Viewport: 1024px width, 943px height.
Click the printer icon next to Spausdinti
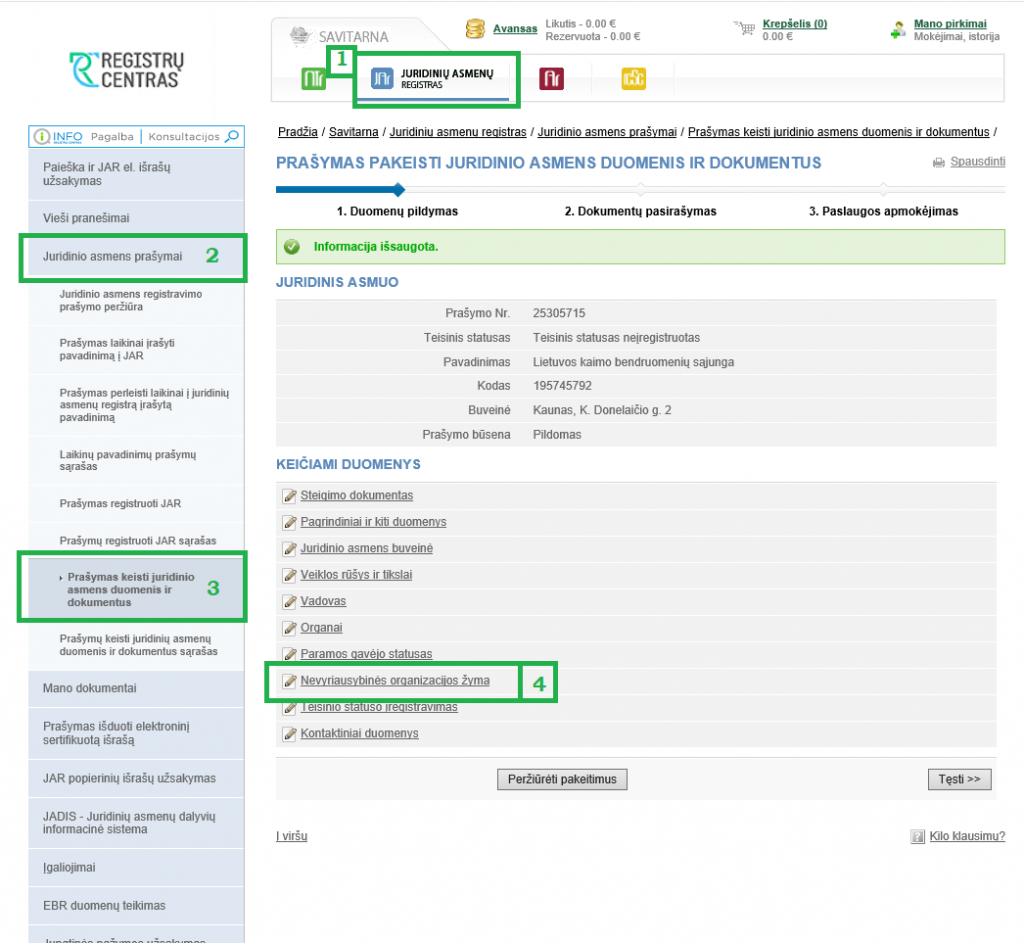(x=938, y=162)
